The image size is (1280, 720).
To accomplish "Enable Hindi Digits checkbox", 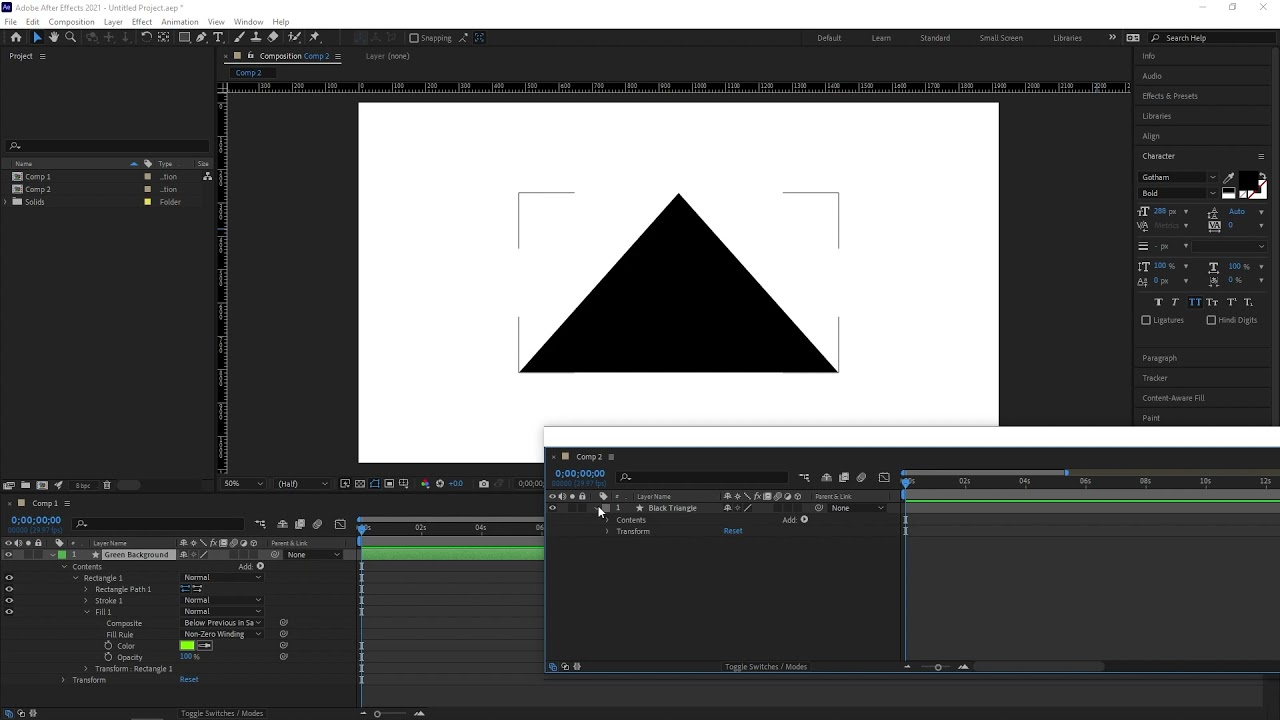I will (1211, 320).
